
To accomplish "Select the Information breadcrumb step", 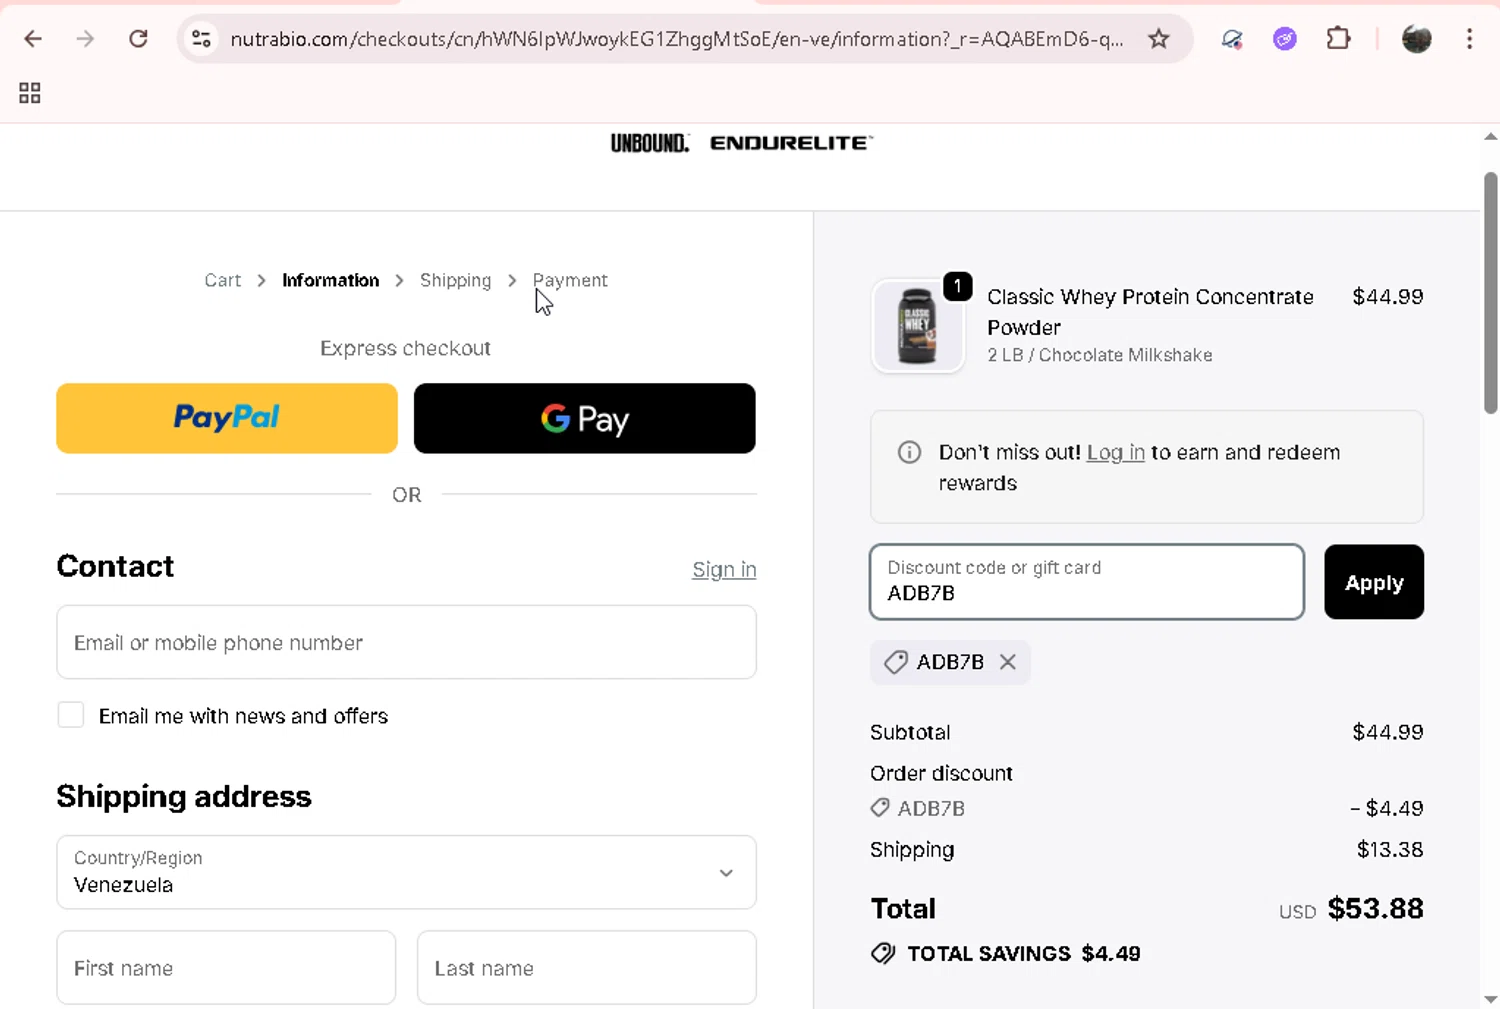I will (x=330, y=280).
